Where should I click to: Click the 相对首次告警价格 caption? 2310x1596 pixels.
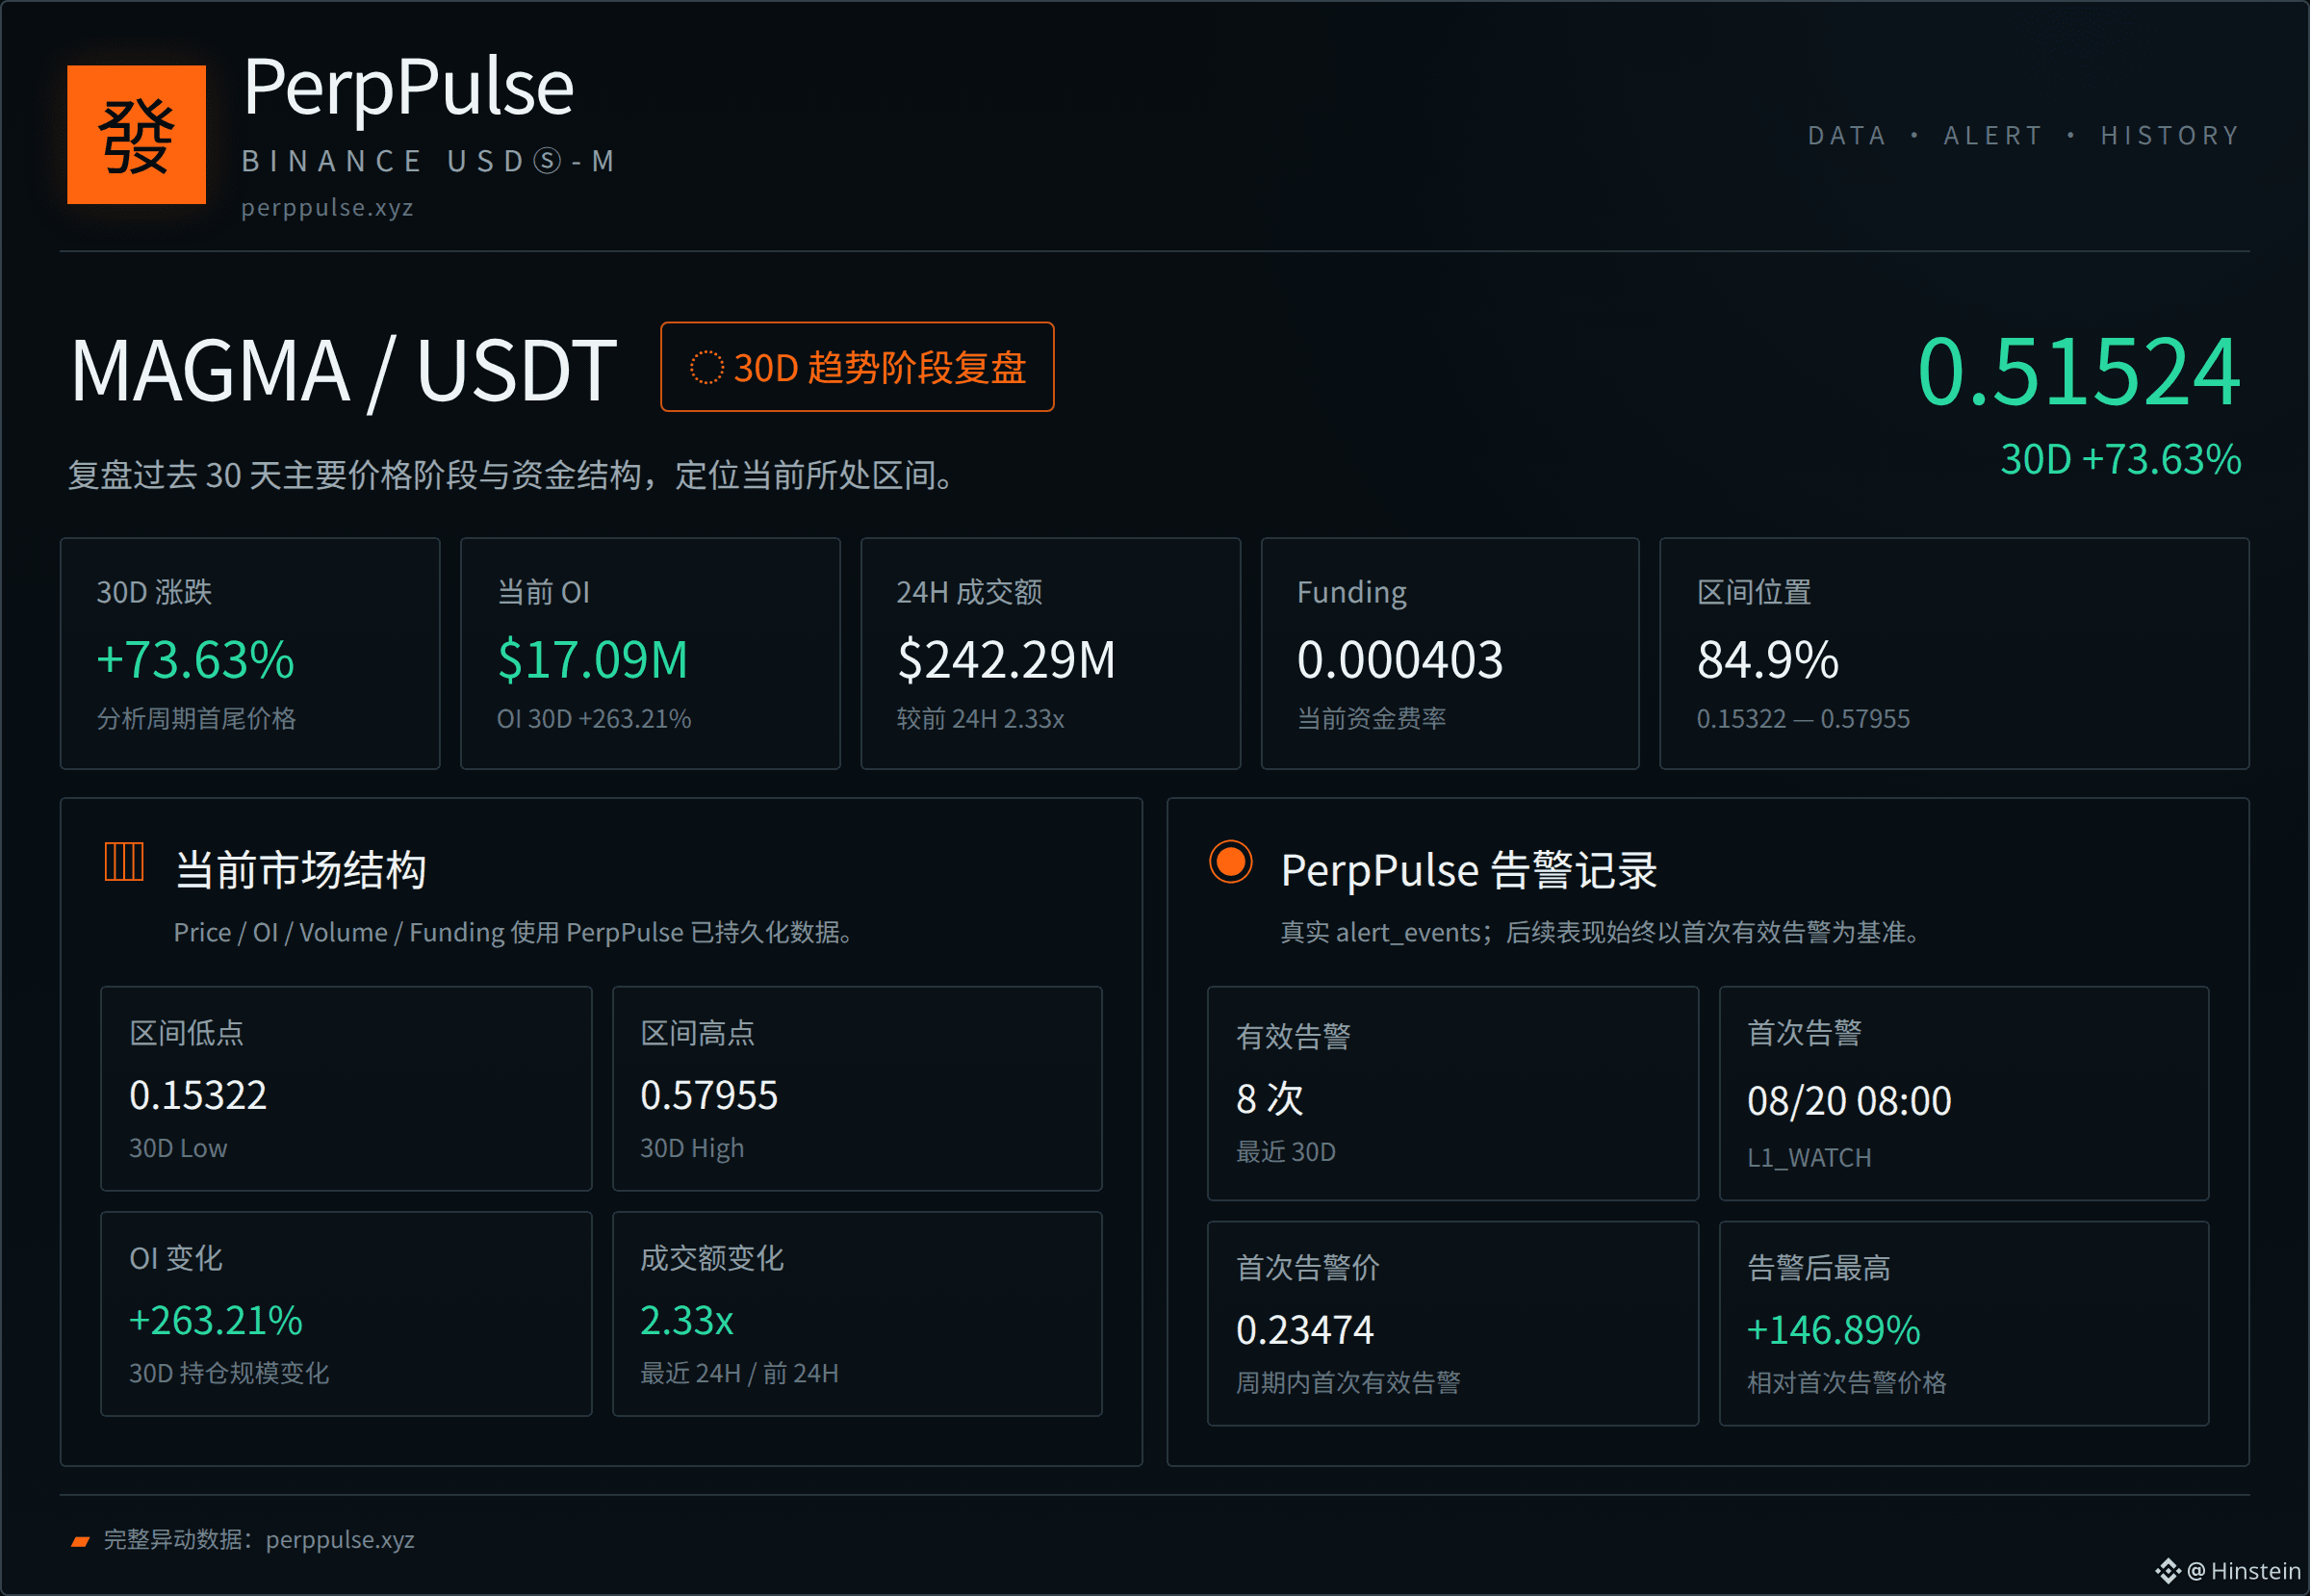click(1846, 1383)
